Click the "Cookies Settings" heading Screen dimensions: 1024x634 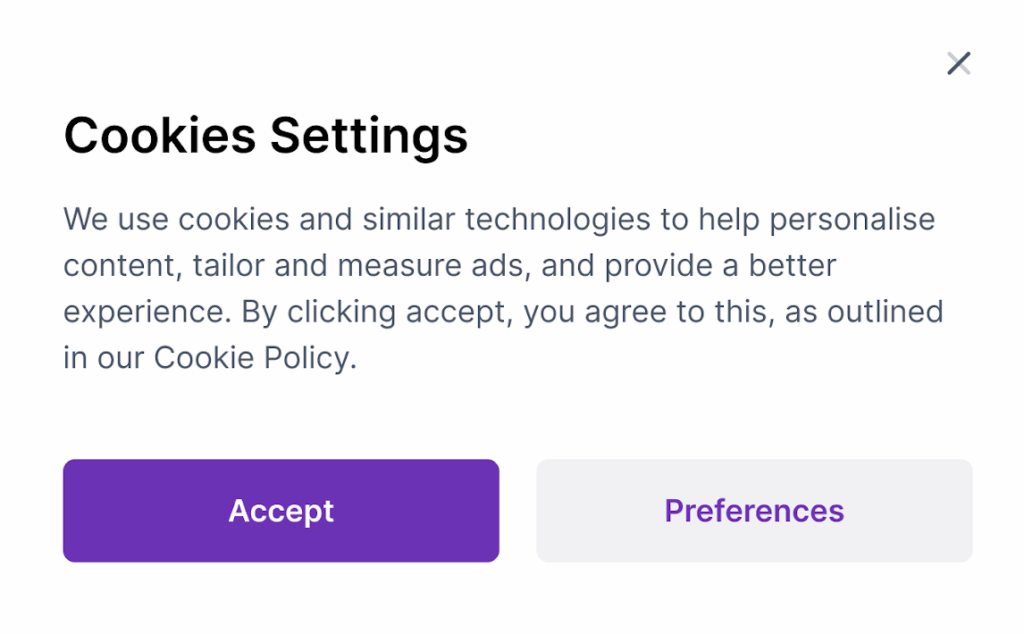click(x=266, y=135)
